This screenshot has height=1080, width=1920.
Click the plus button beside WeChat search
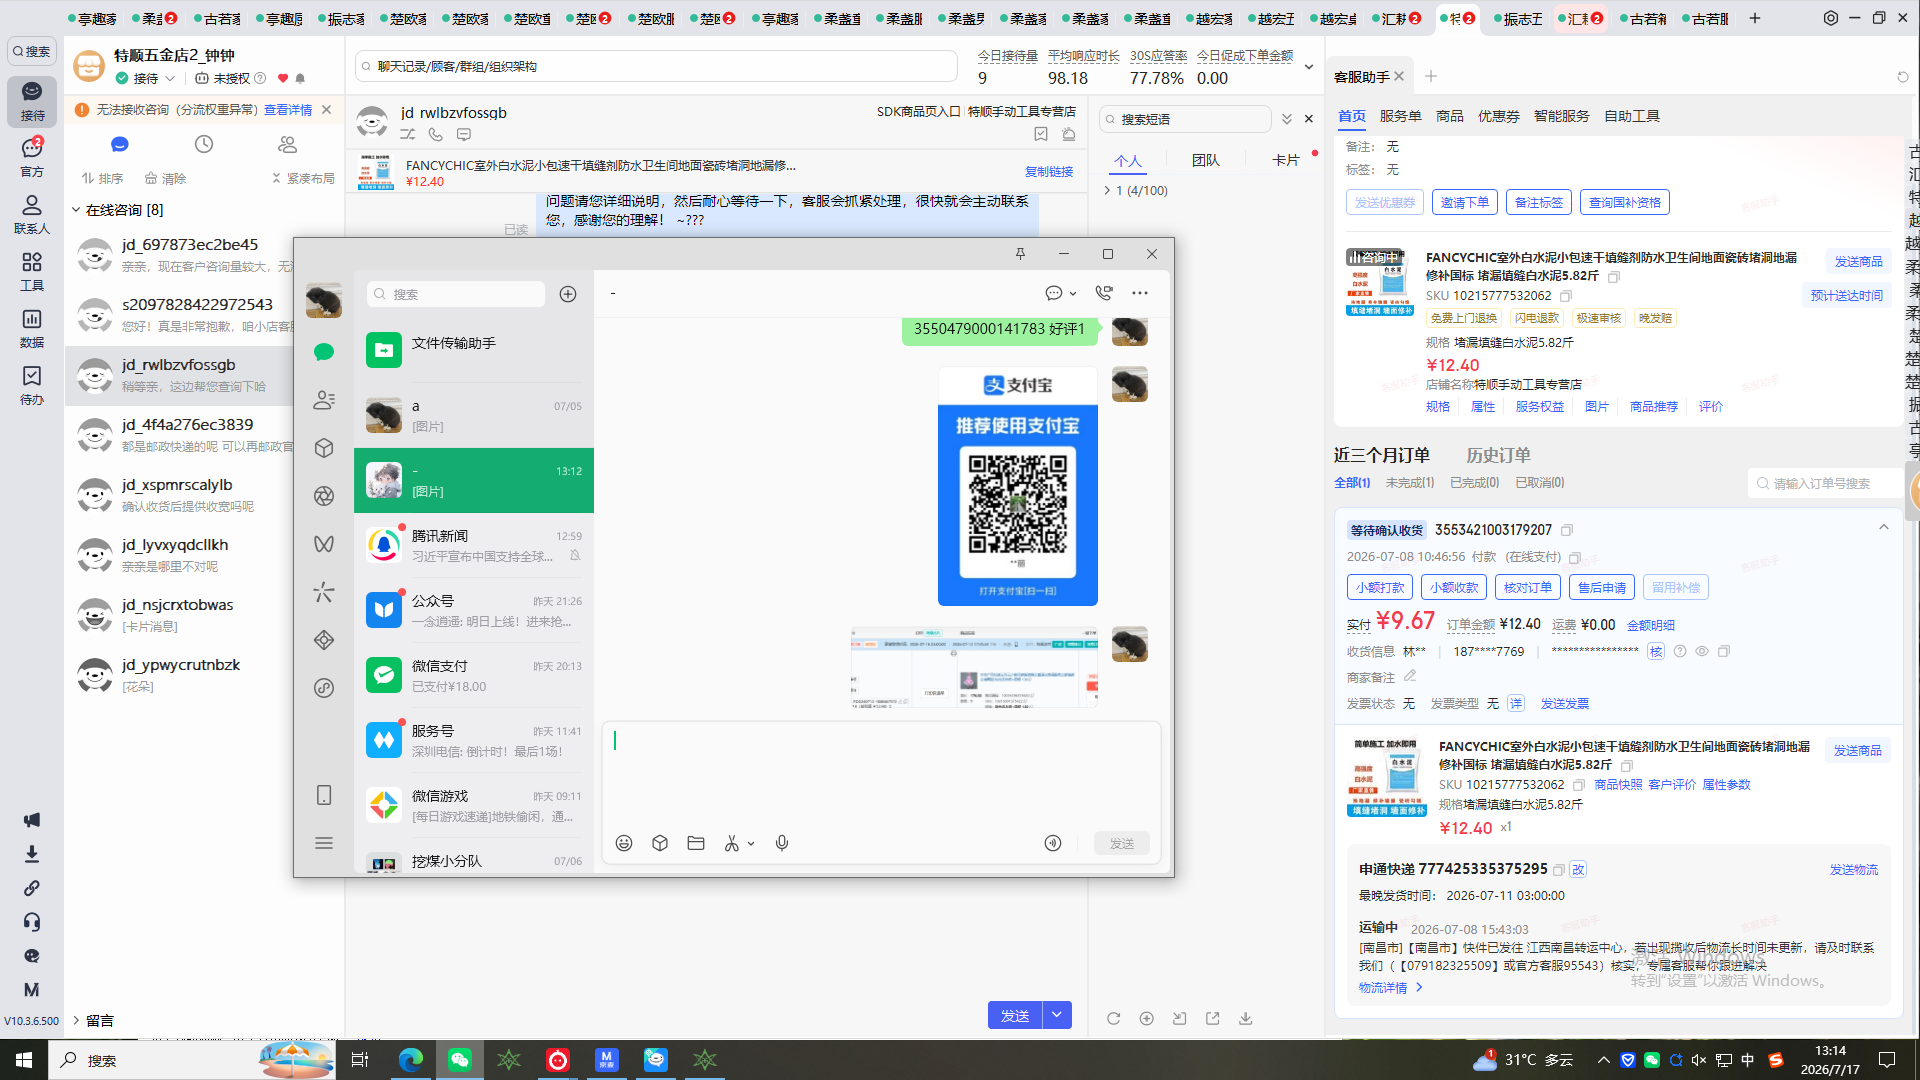[x=568, y=294]
